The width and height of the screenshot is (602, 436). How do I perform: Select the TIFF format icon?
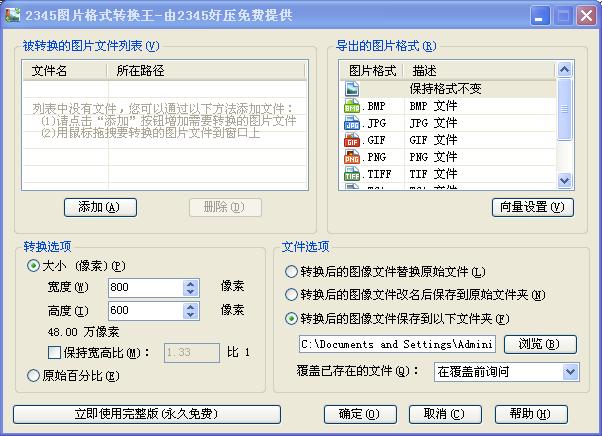click(352, 174)
